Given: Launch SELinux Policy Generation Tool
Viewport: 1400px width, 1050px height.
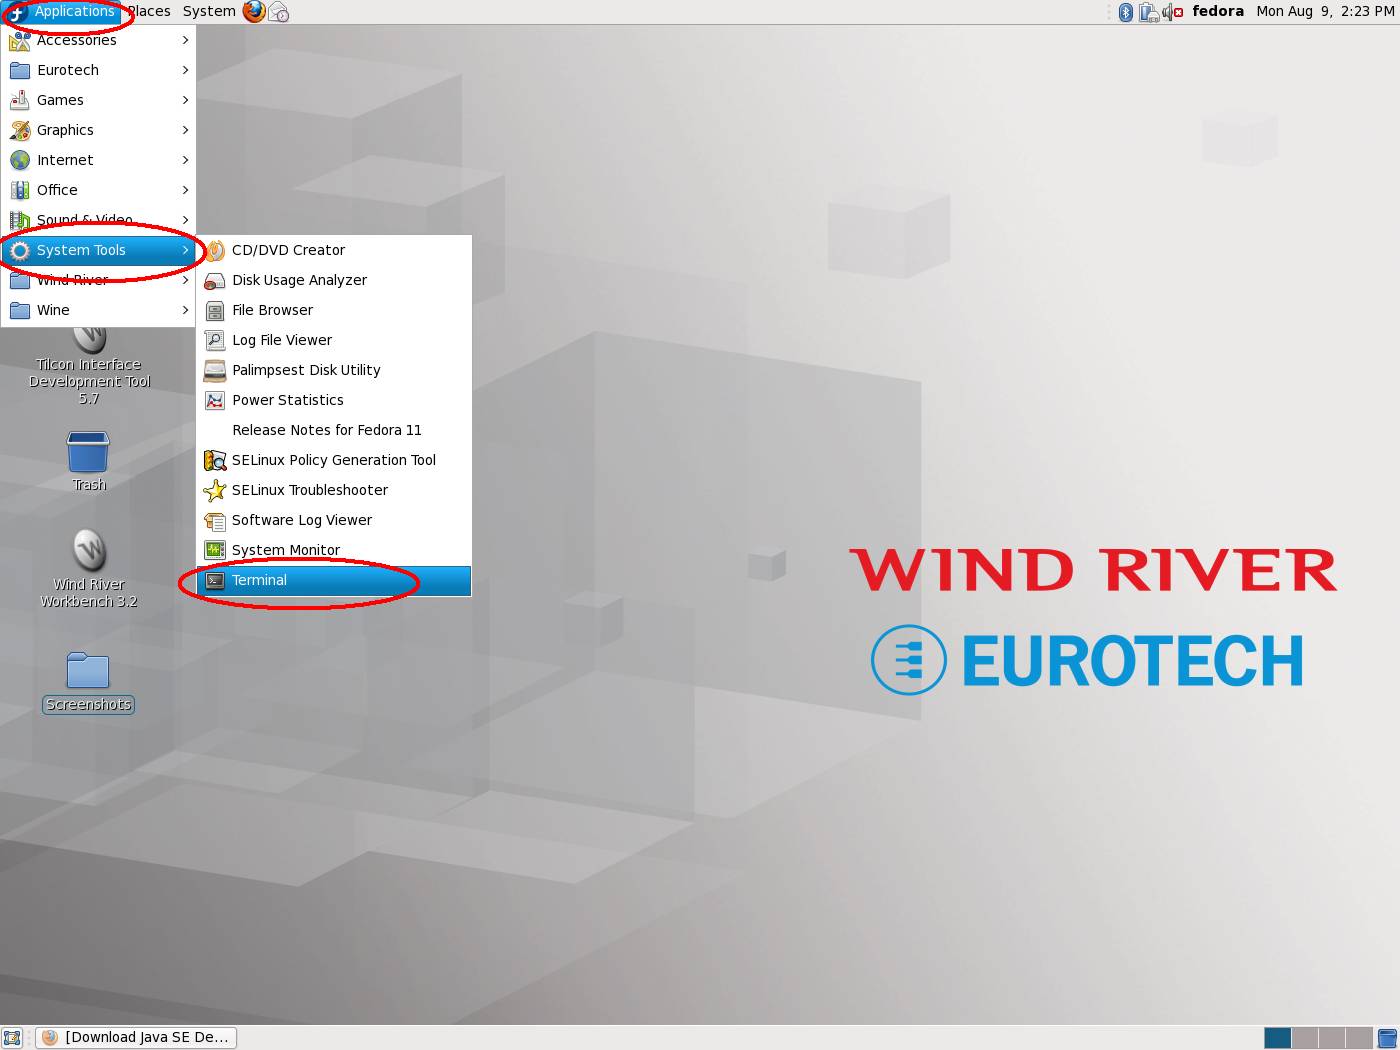Looking at the screenshot, I should 334,460.
